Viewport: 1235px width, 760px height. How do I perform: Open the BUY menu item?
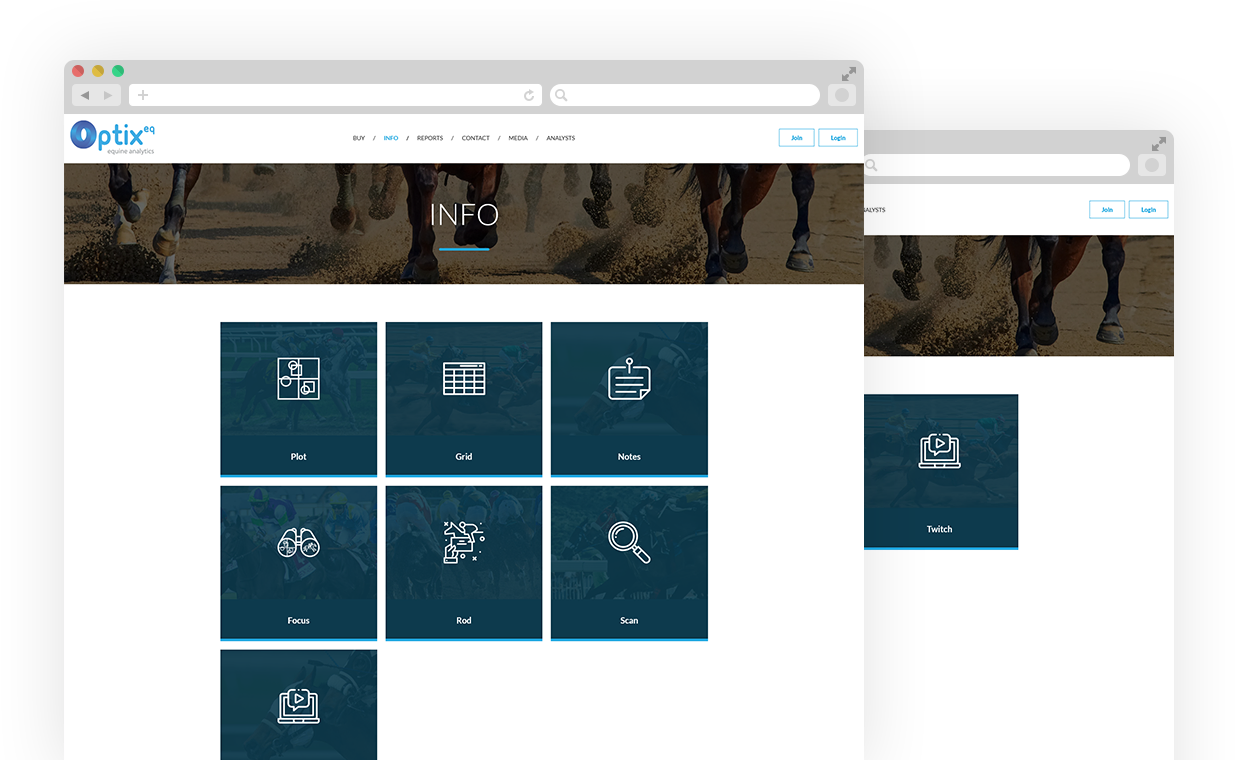(359, 138)
